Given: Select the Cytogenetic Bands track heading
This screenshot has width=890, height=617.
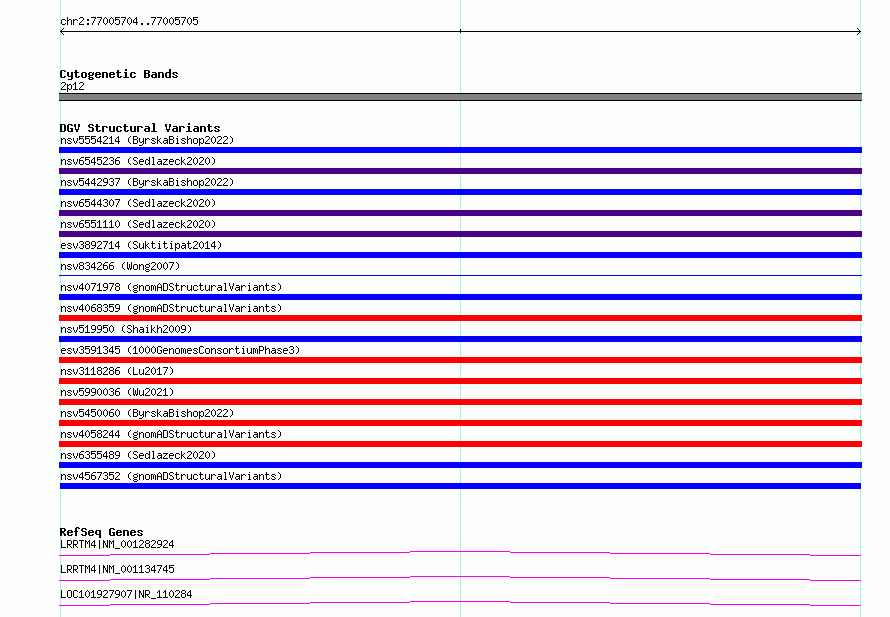Looking at the screenshot, I should (x=119, y=74).
